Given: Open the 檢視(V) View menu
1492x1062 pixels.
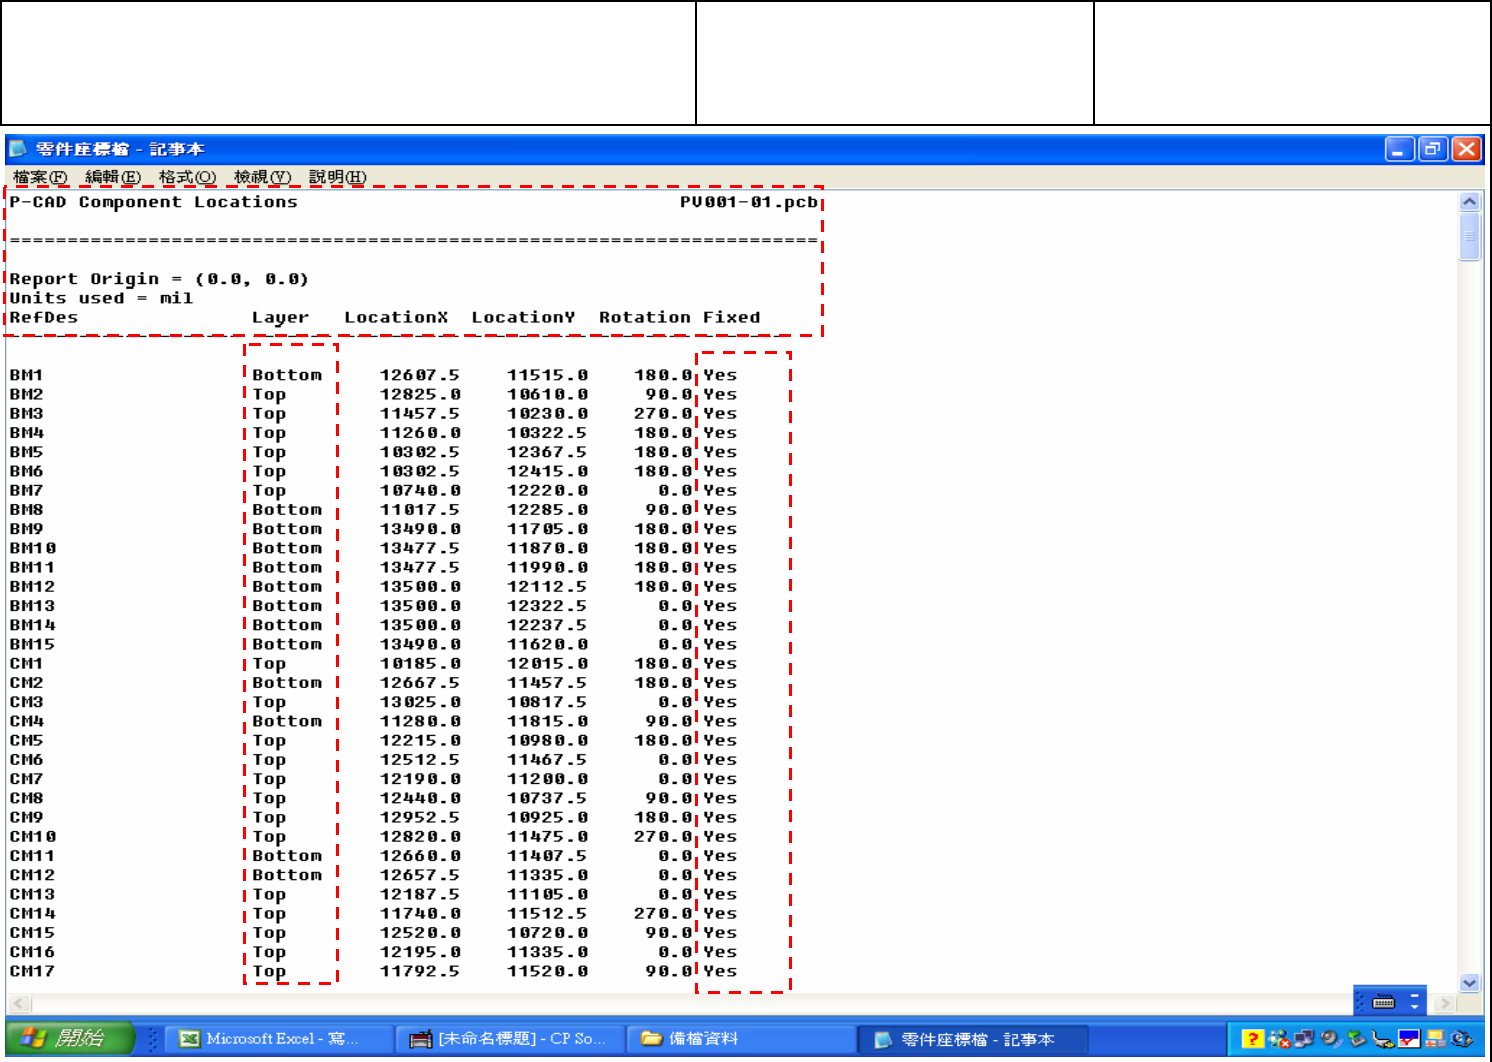Looking at the screenshot, I should pos(262,177).
